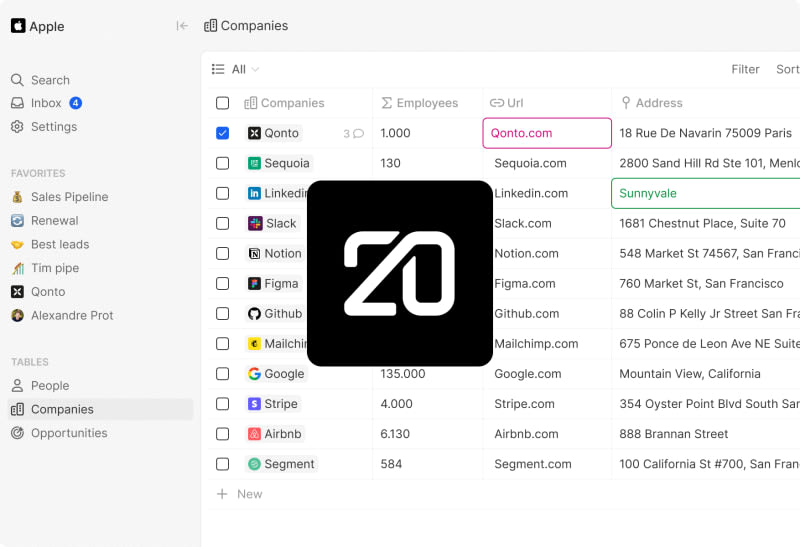Open the Sales Pipeline favorite
800x547 pixels.
point(69,197)
